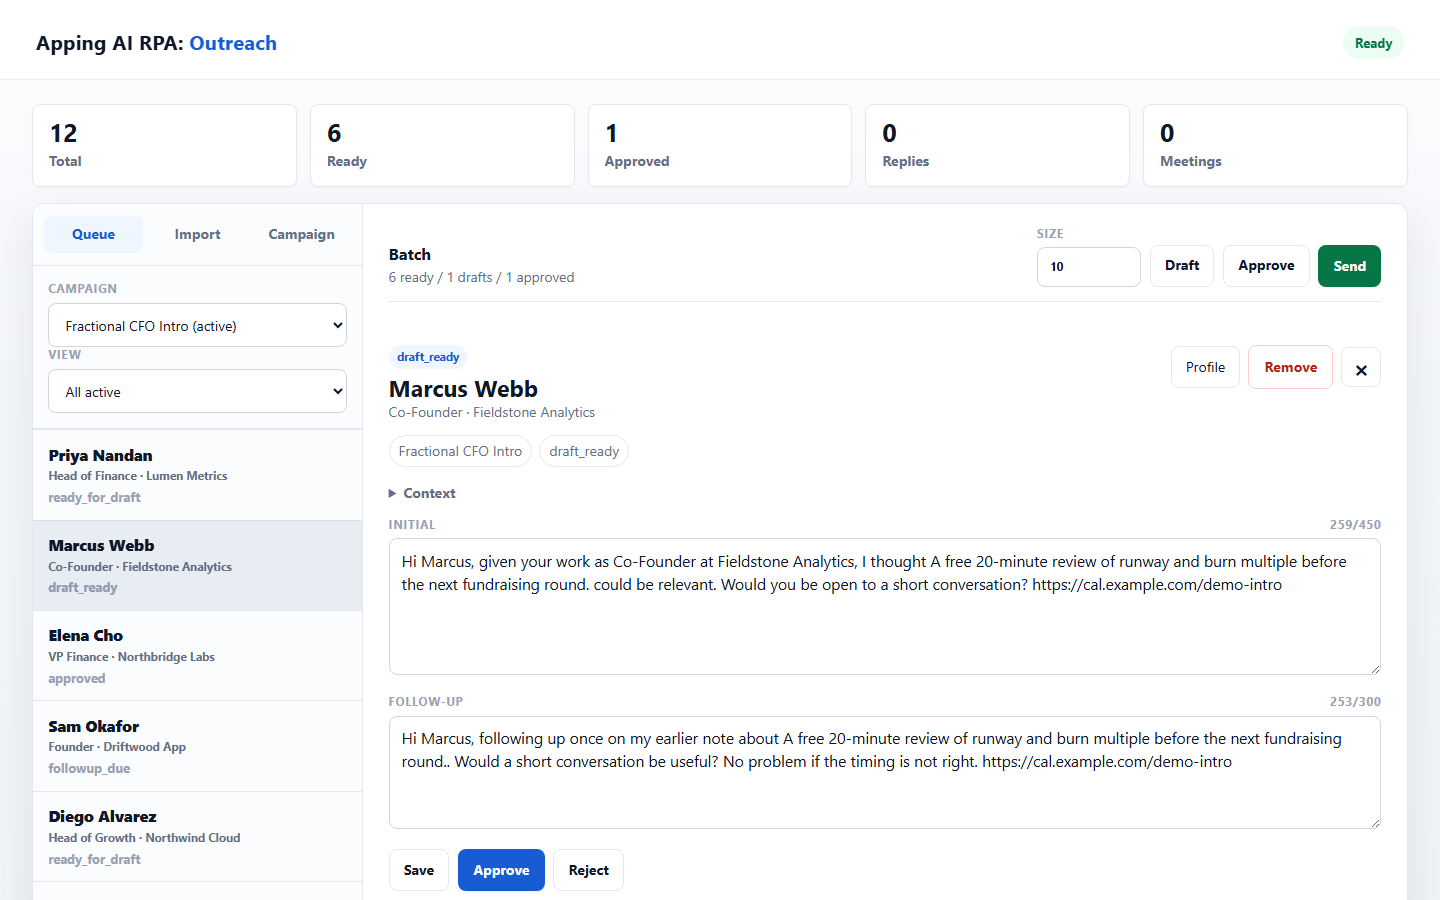Approve Marcus Webb's draft with blue button
The image size is (1440, 900).
501,870
